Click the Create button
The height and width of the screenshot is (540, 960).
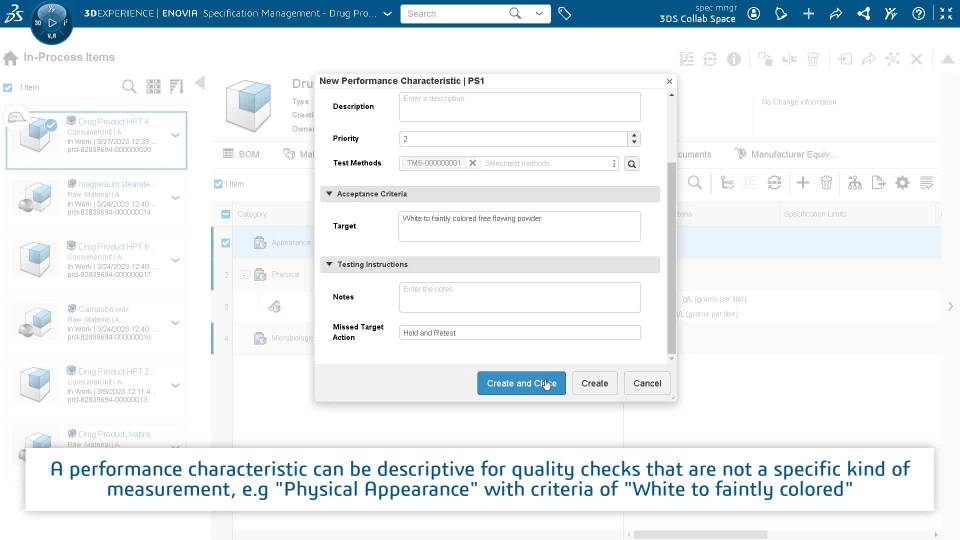pyautogui.click(x=594, y=383)
